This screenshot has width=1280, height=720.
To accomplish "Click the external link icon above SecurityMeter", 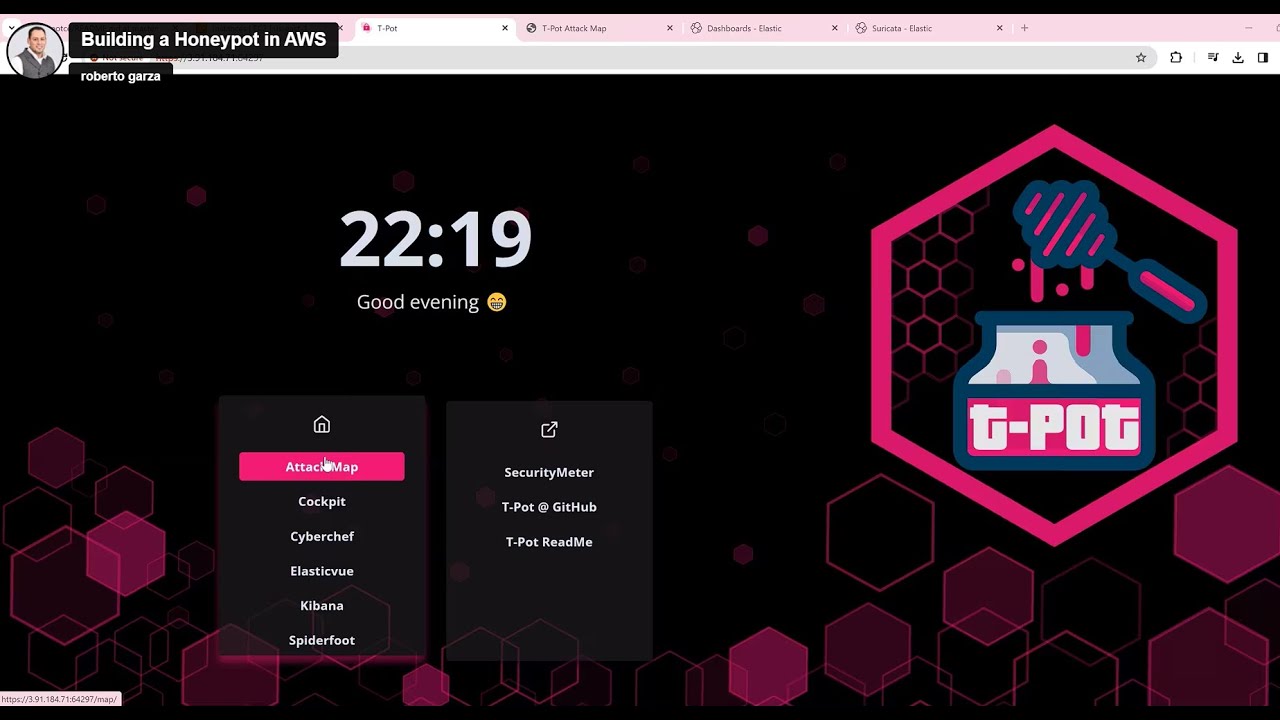I will [x=549, y=430].
